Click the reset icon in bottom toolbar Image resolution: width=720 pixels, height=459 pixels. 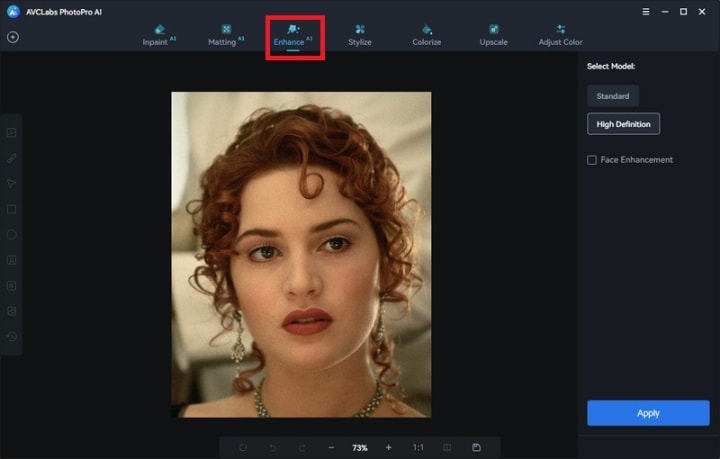pos(243,447)
